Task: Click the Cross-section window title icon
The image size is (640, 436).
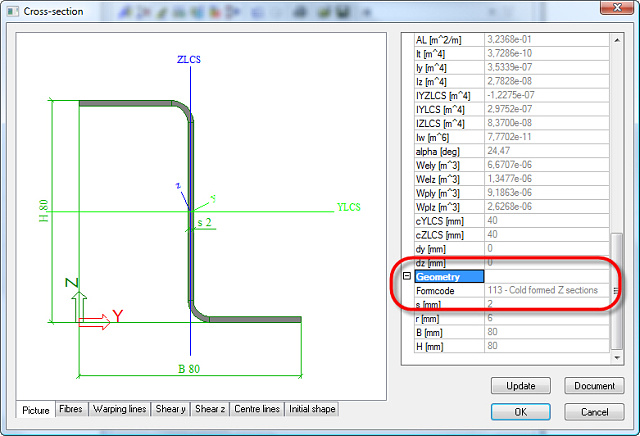Action: point(12,12)
